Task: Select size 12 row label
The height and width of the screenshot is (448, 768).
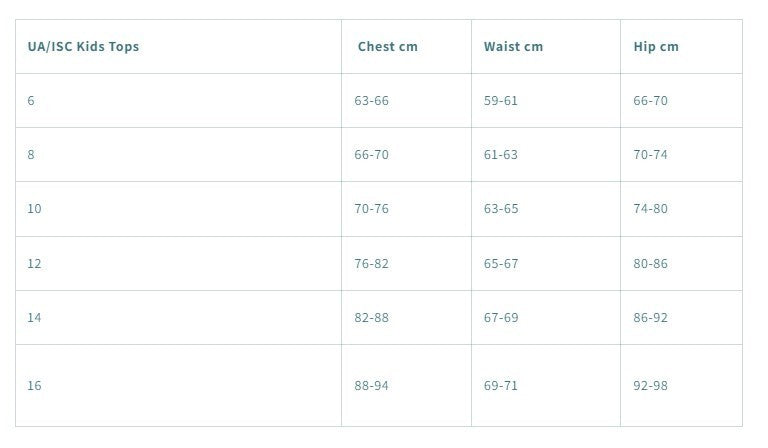Action: pyautogui.click(x=34, y=264)
